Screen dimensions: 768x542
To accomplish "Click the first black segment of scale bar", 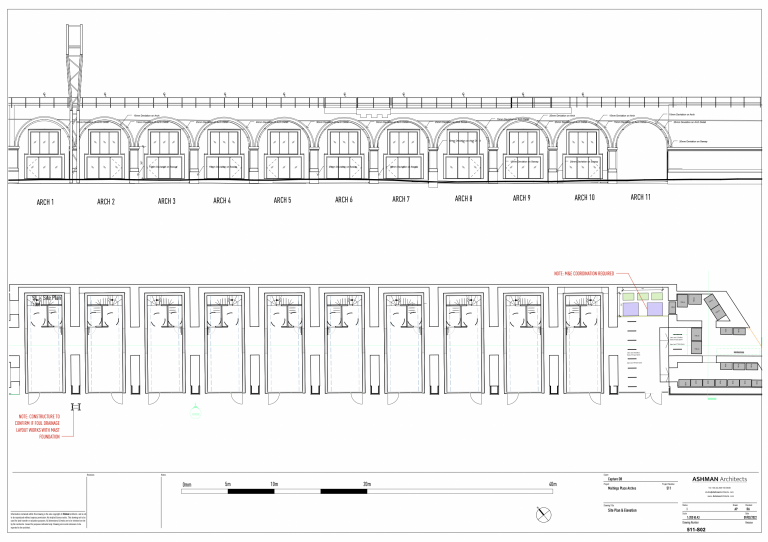I will click(x=251, y=491).
